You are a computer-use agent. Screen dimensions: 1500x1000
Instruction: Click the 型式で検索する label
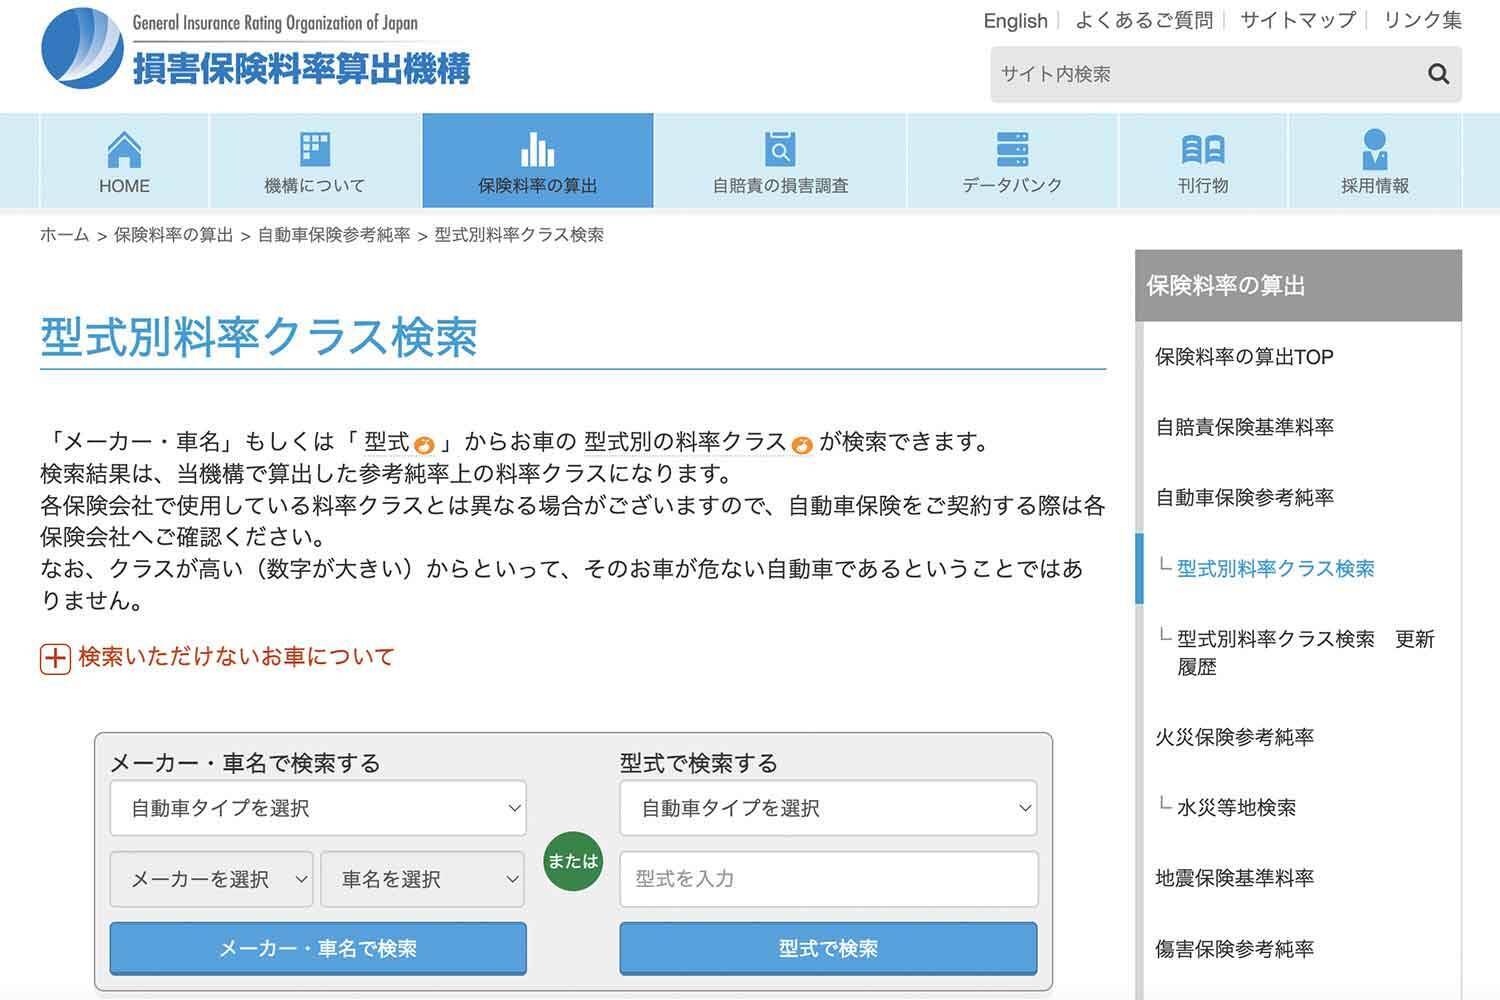[x=699, y=763]
